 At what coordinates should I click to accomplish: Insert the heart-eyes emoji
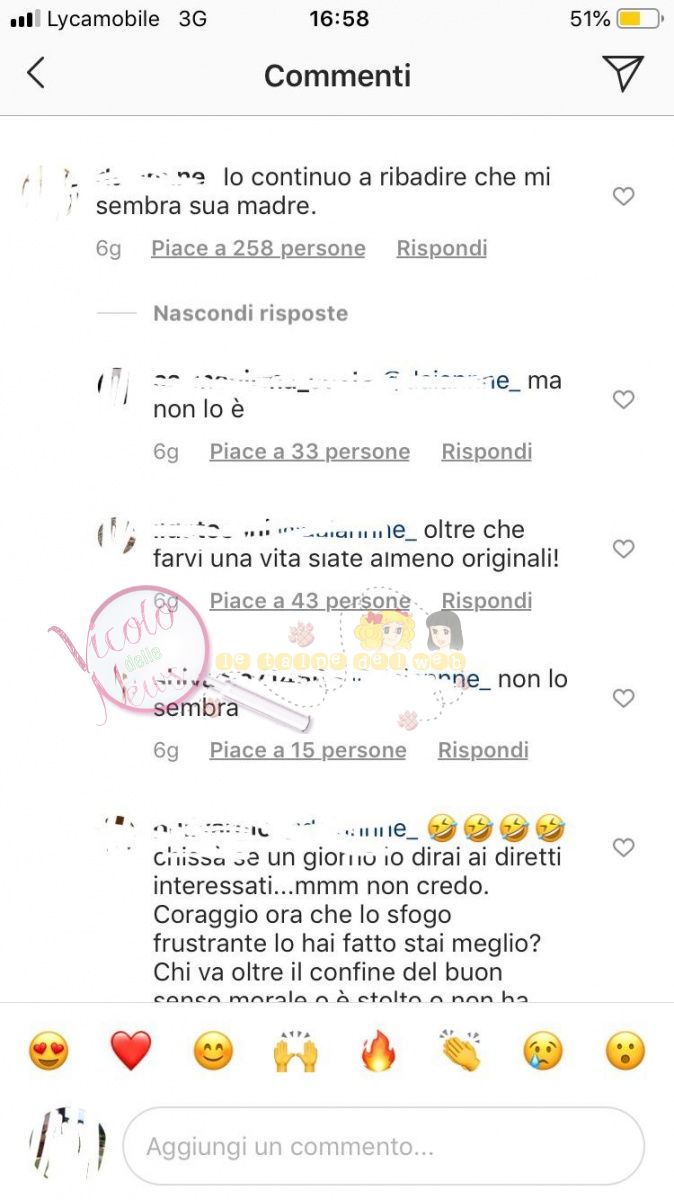pos(48,1051)
